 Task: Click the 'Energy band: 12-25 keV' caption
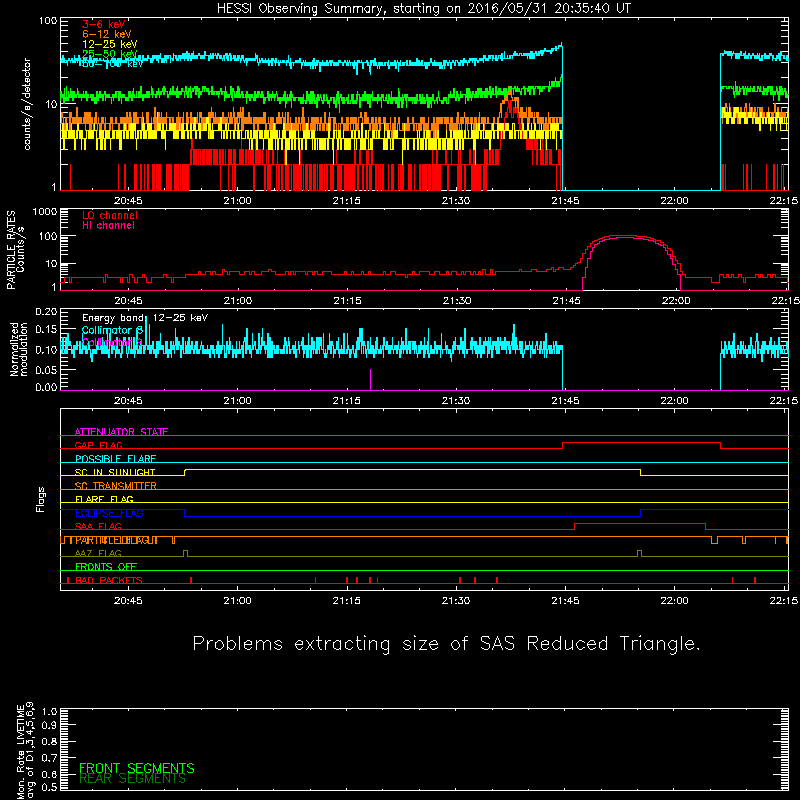145,318
